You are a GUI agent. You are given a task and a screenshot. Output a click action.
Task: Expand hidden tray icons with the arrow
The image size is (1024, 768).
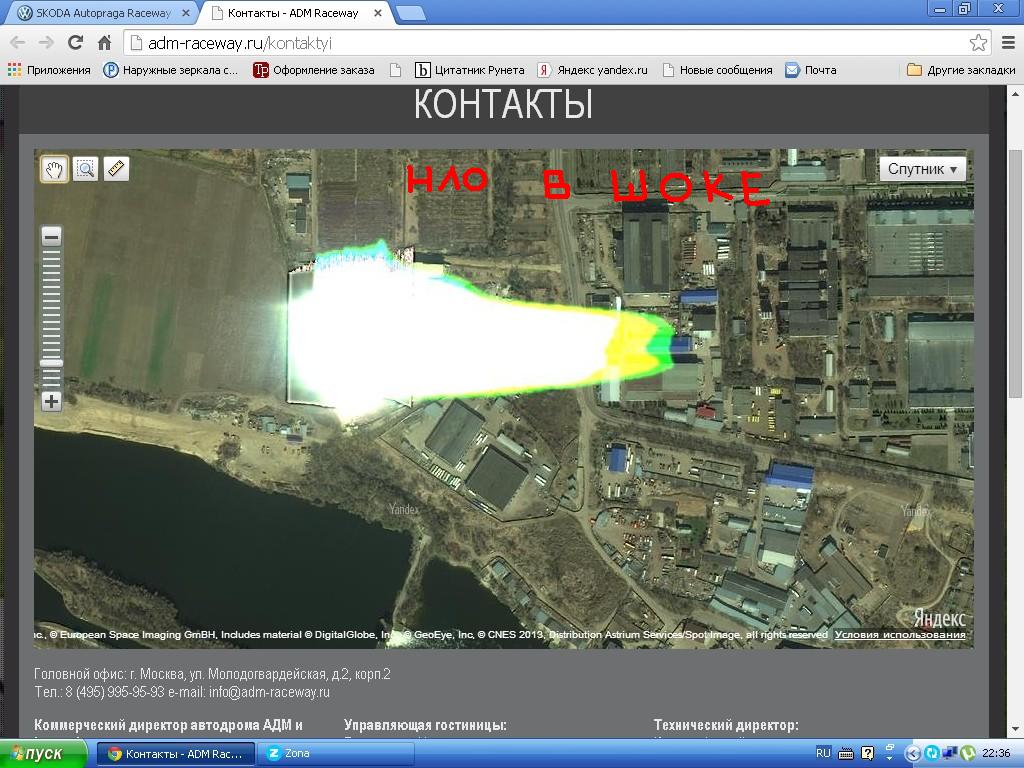[911, 754]
